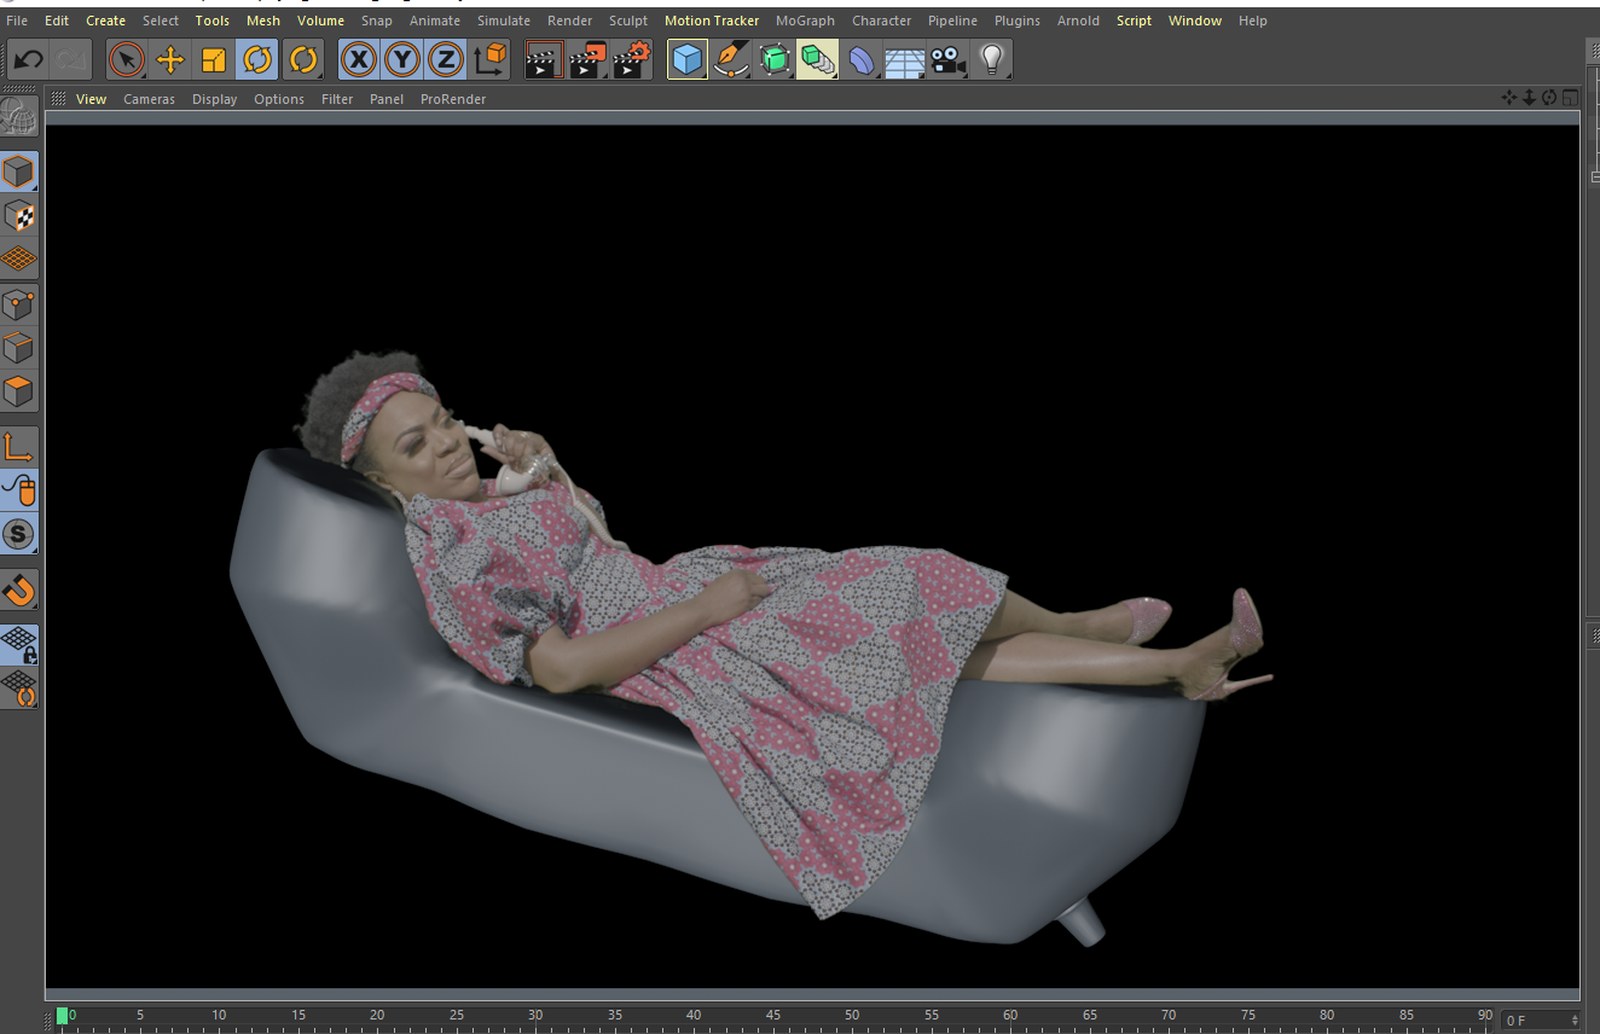Enable Snap magnet icon

coord(19,590)
